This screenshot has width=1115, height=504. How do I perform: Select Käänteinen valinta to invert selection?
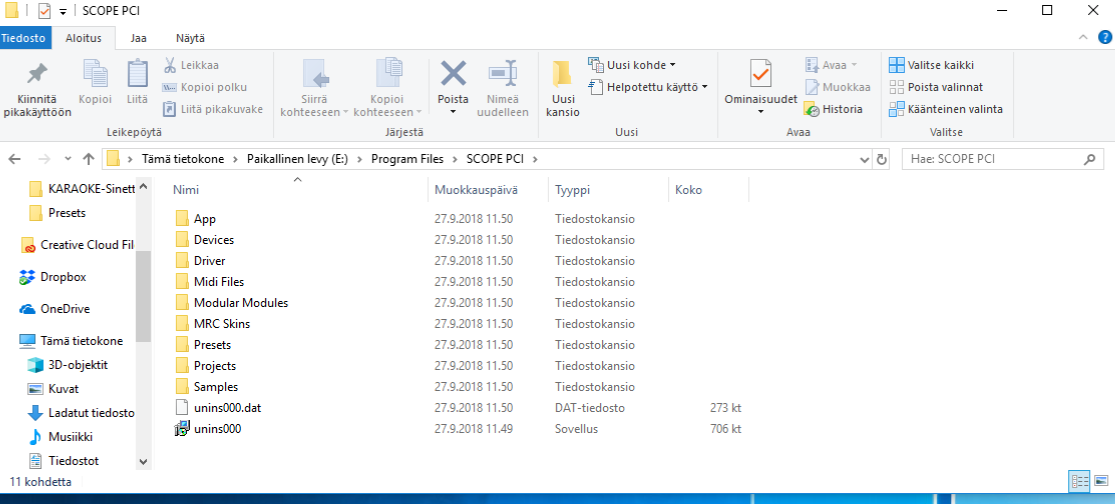[946, 109]
